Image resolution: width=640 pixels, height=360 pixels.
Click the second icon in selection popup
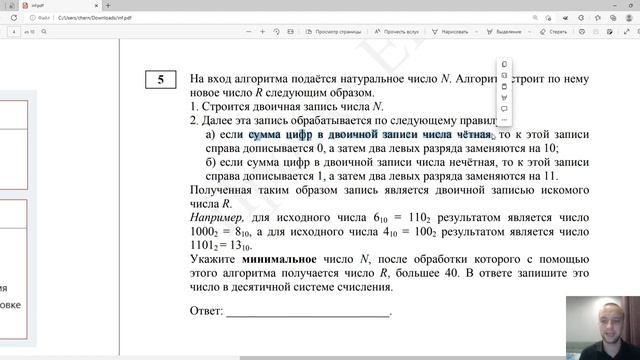504,76
